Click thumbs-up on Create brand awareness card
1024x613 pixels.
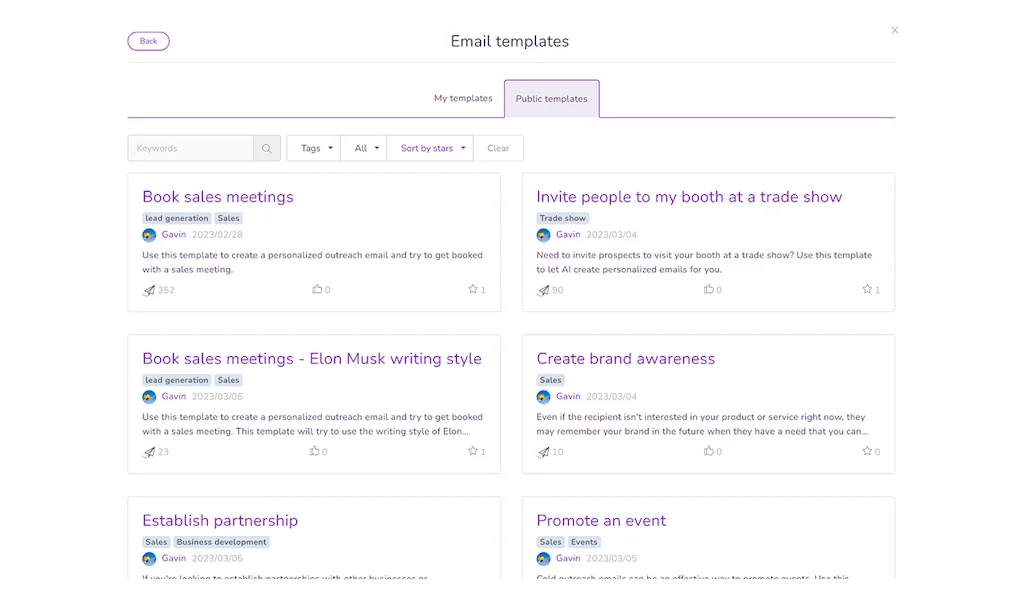(709, 452)
